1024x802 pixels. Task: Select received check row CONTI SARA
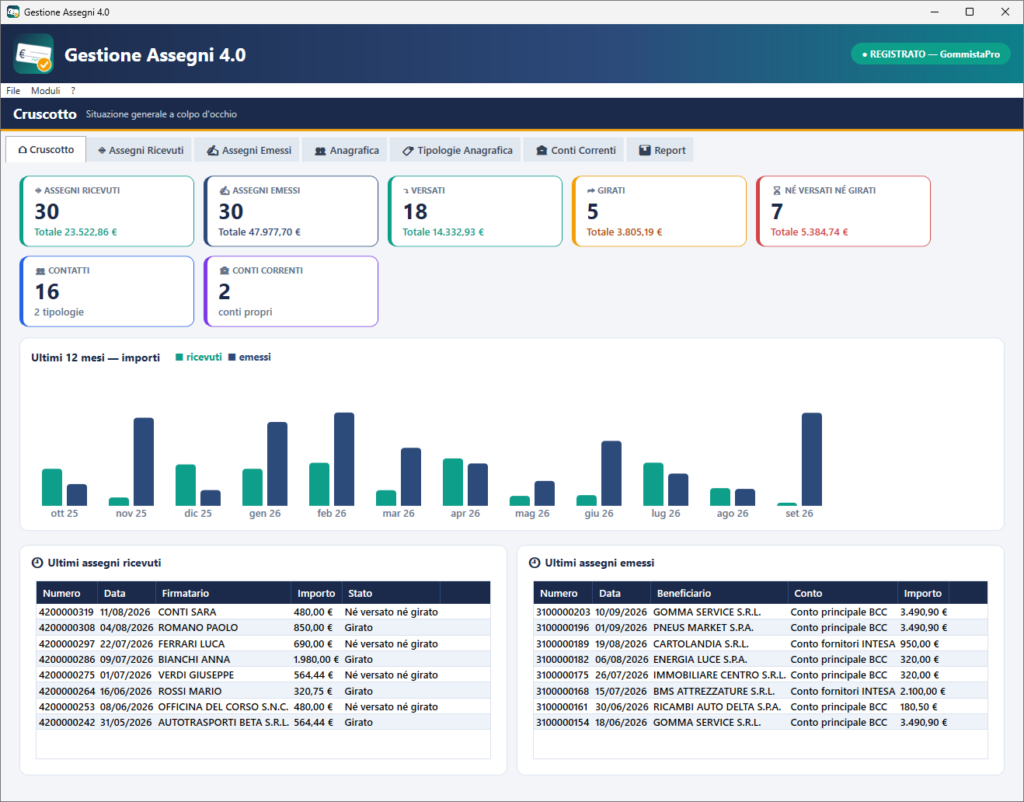pos(263,612)
